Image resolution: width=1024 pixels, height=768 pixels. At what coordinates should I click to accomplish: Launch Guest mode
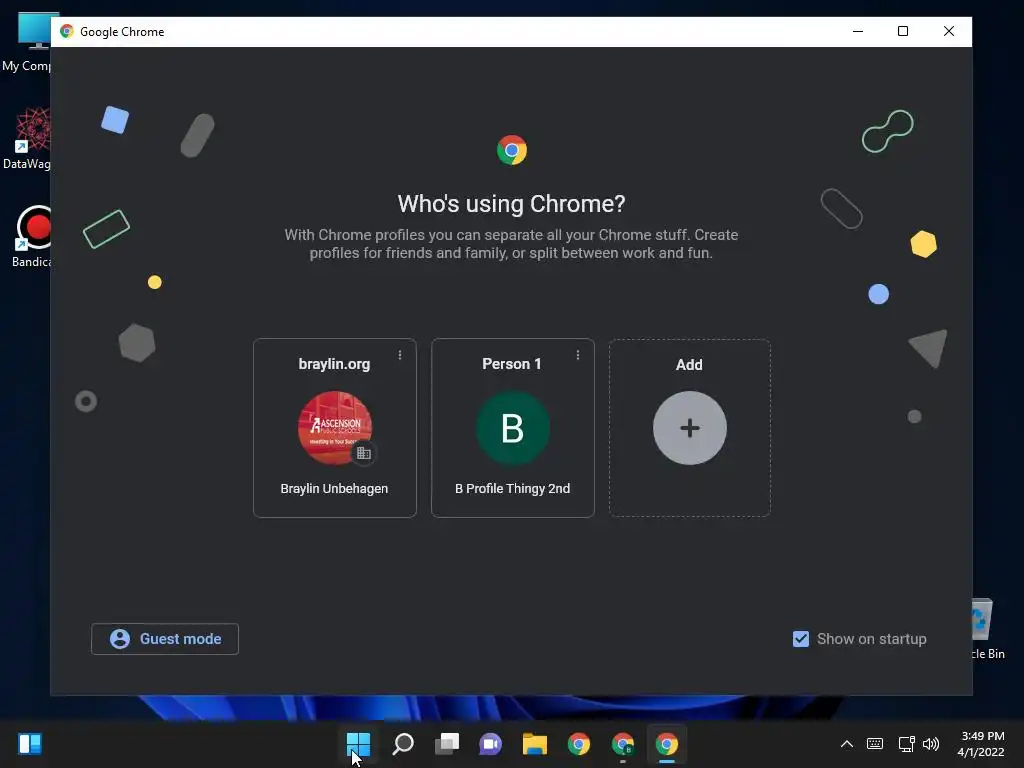click(x=165, y=639)
